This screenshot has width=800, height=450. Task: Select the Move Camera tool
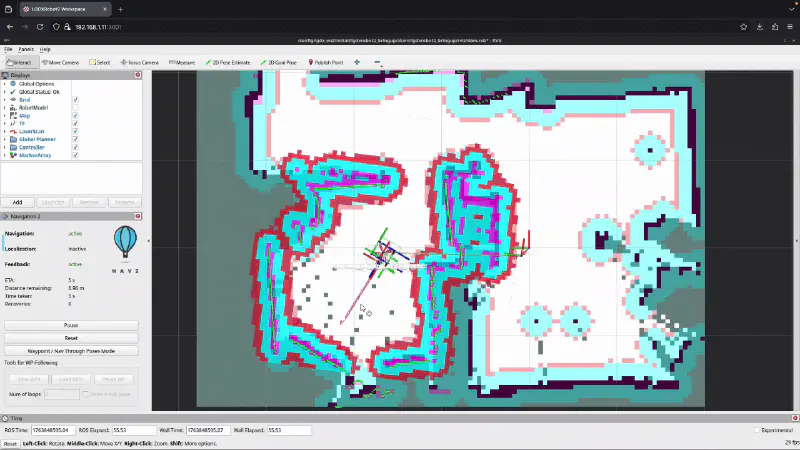[x=60, y=62]
